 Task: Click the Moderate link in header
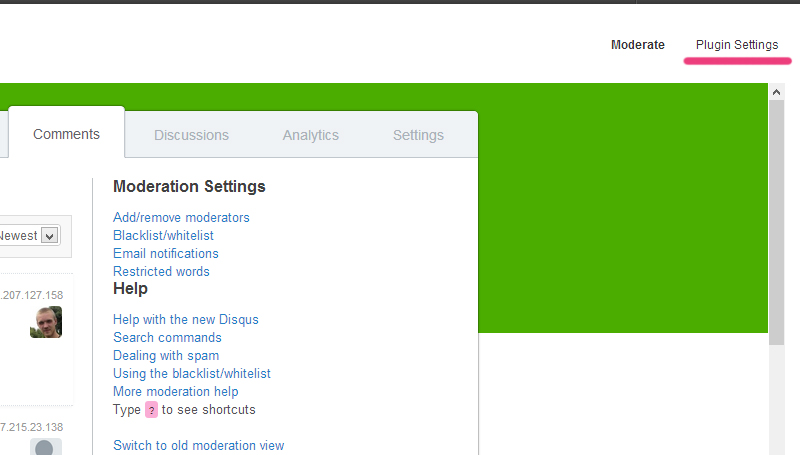tap(637, 45)
